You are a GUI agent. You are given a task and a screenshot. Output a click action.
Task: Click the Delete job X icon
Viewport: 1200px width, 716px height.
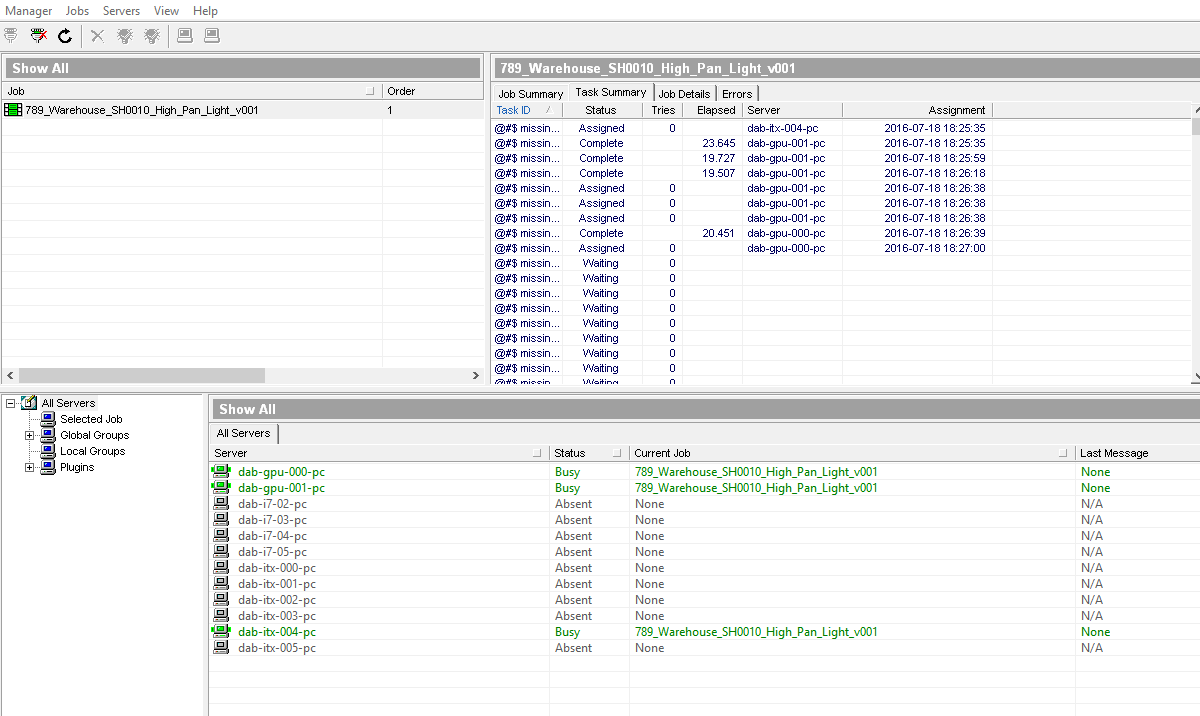(x=97, y=36)
